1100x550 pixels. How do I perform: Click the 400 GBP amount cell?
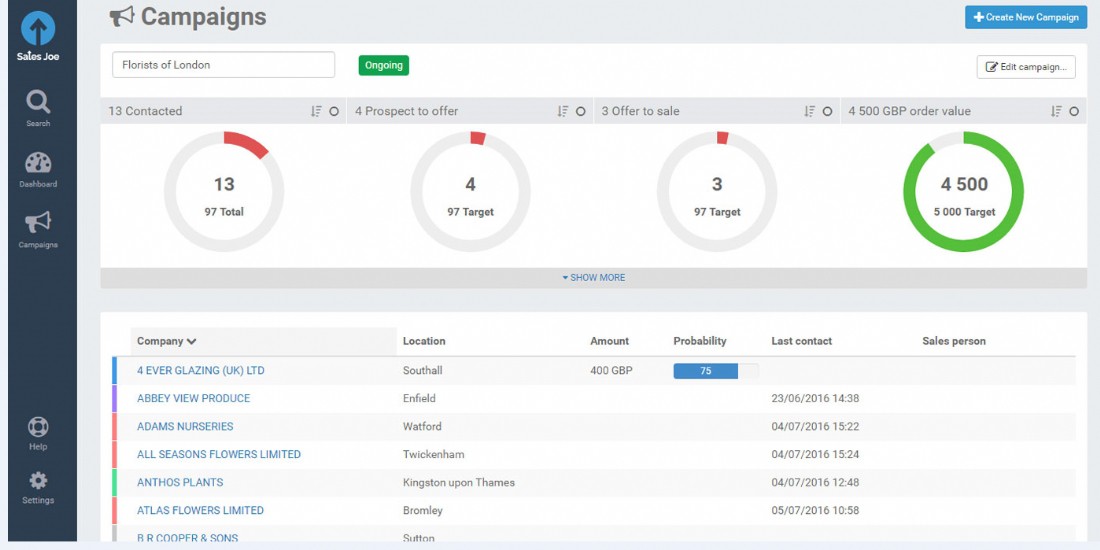612,370
